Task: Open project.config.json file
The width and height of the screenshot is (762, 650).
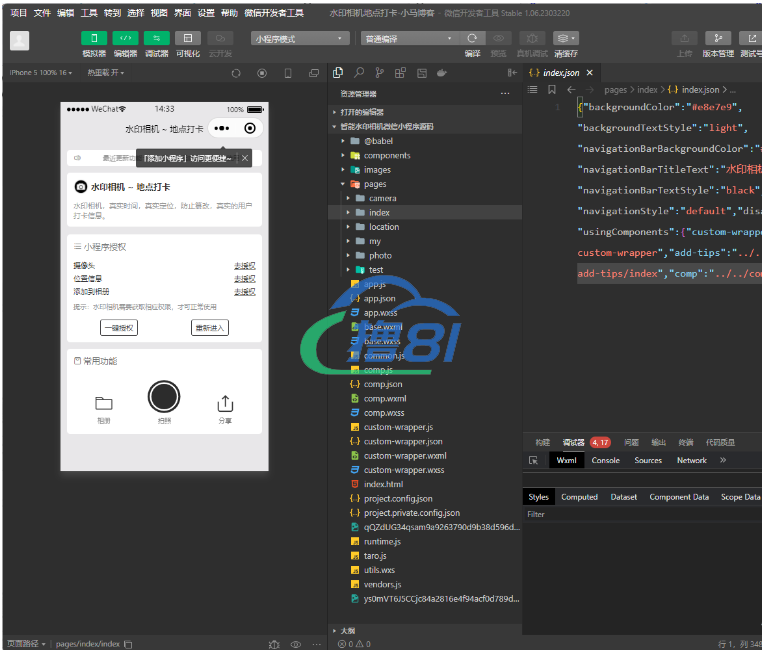Action: 425,498
